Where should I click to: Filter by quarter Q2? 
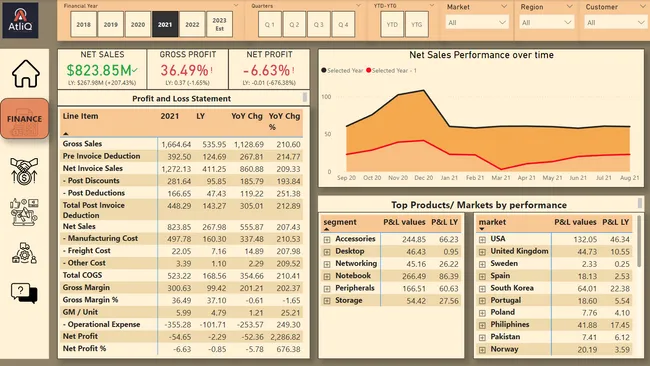click(294, 24)
